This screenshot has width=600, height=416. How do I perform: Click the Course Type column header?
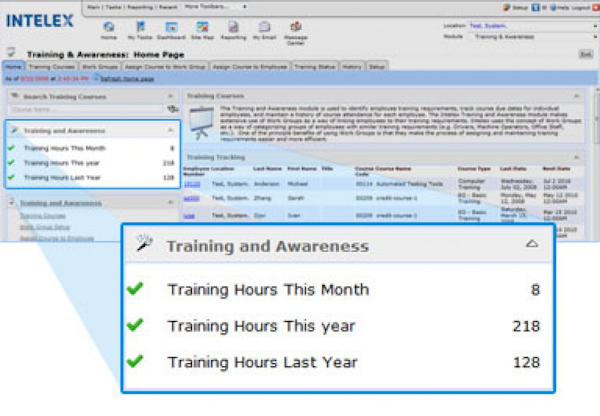coord(474,168)
